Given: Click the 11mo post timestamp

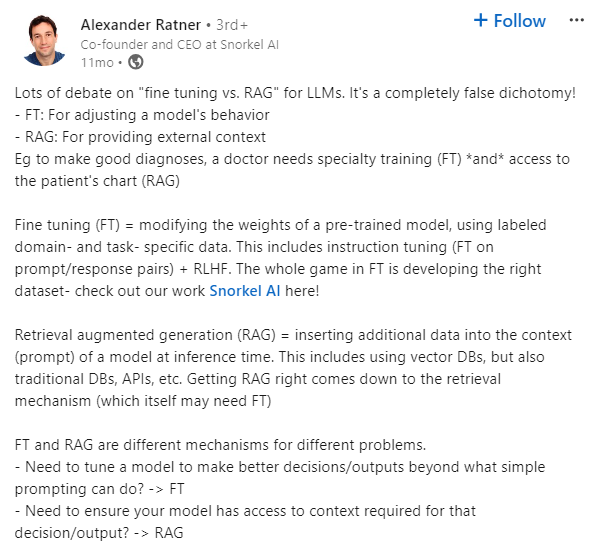Looking at the screenshot, I should click(x=97, y=62).
